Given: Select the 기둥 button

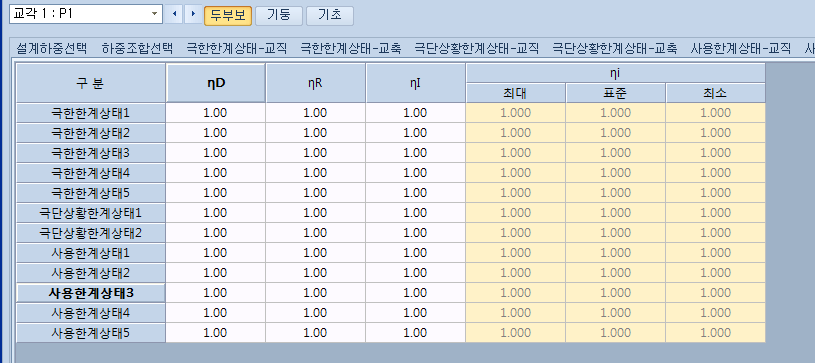Looking at the screenshot, I should tap(279, 15).
